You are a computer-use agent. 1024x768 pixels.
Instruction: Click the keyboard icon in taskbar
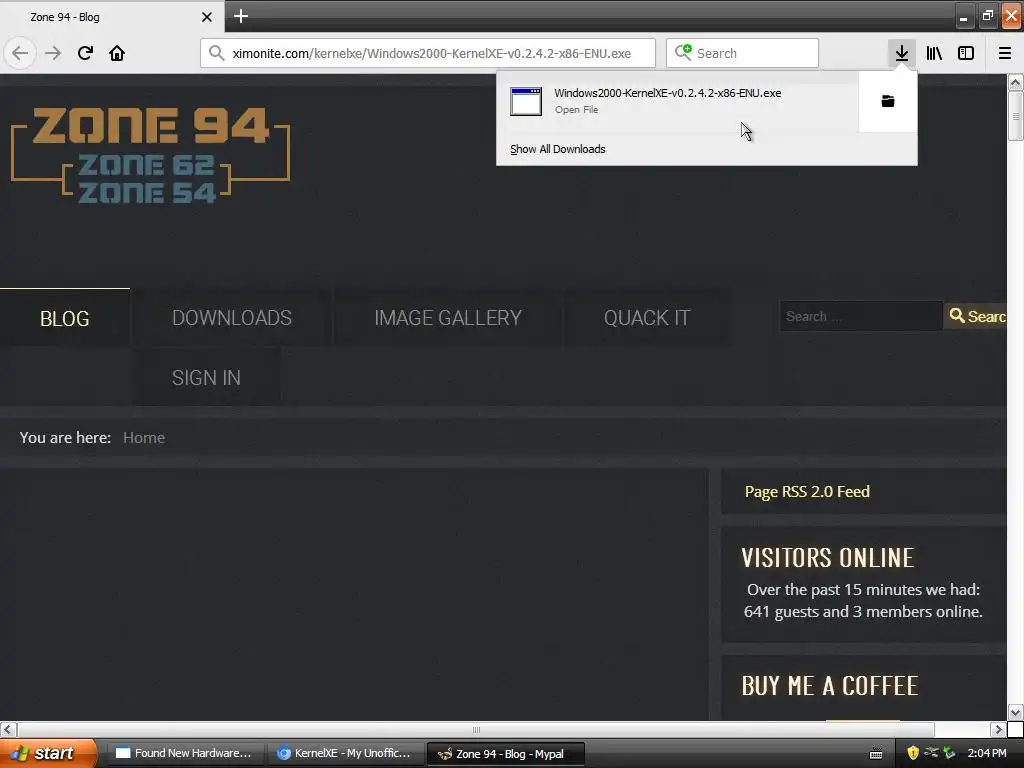[x=876, y=754]
